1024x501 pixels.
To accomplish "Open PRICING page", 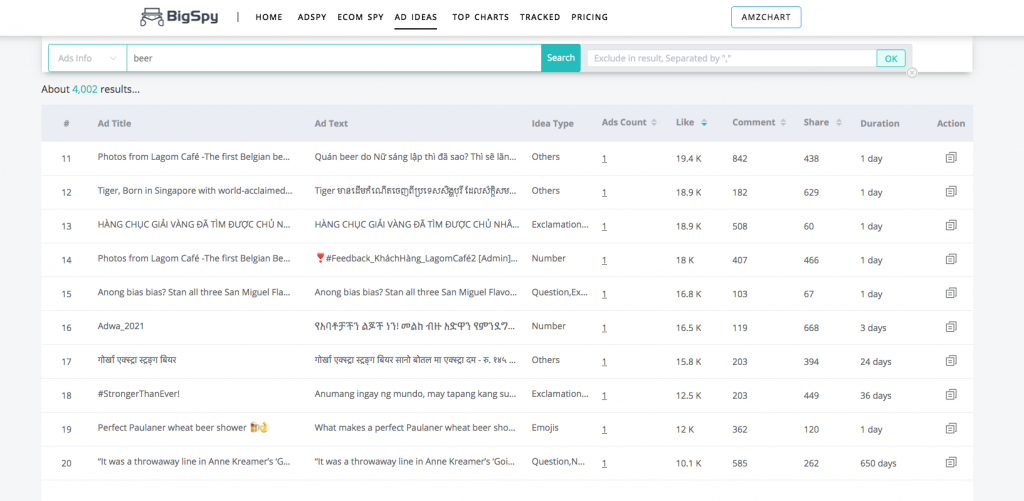I will pos(590,17).
